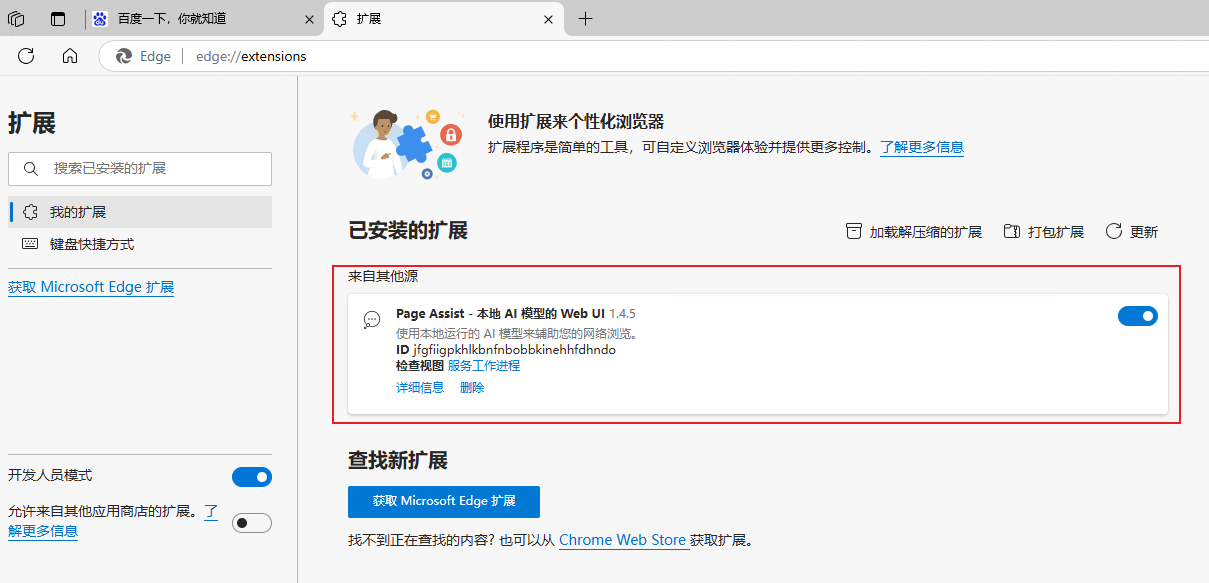This screenshot has width=1209, height=583.
Task: Open Page Assist 详细信息 link
Action: coord(420,388)
